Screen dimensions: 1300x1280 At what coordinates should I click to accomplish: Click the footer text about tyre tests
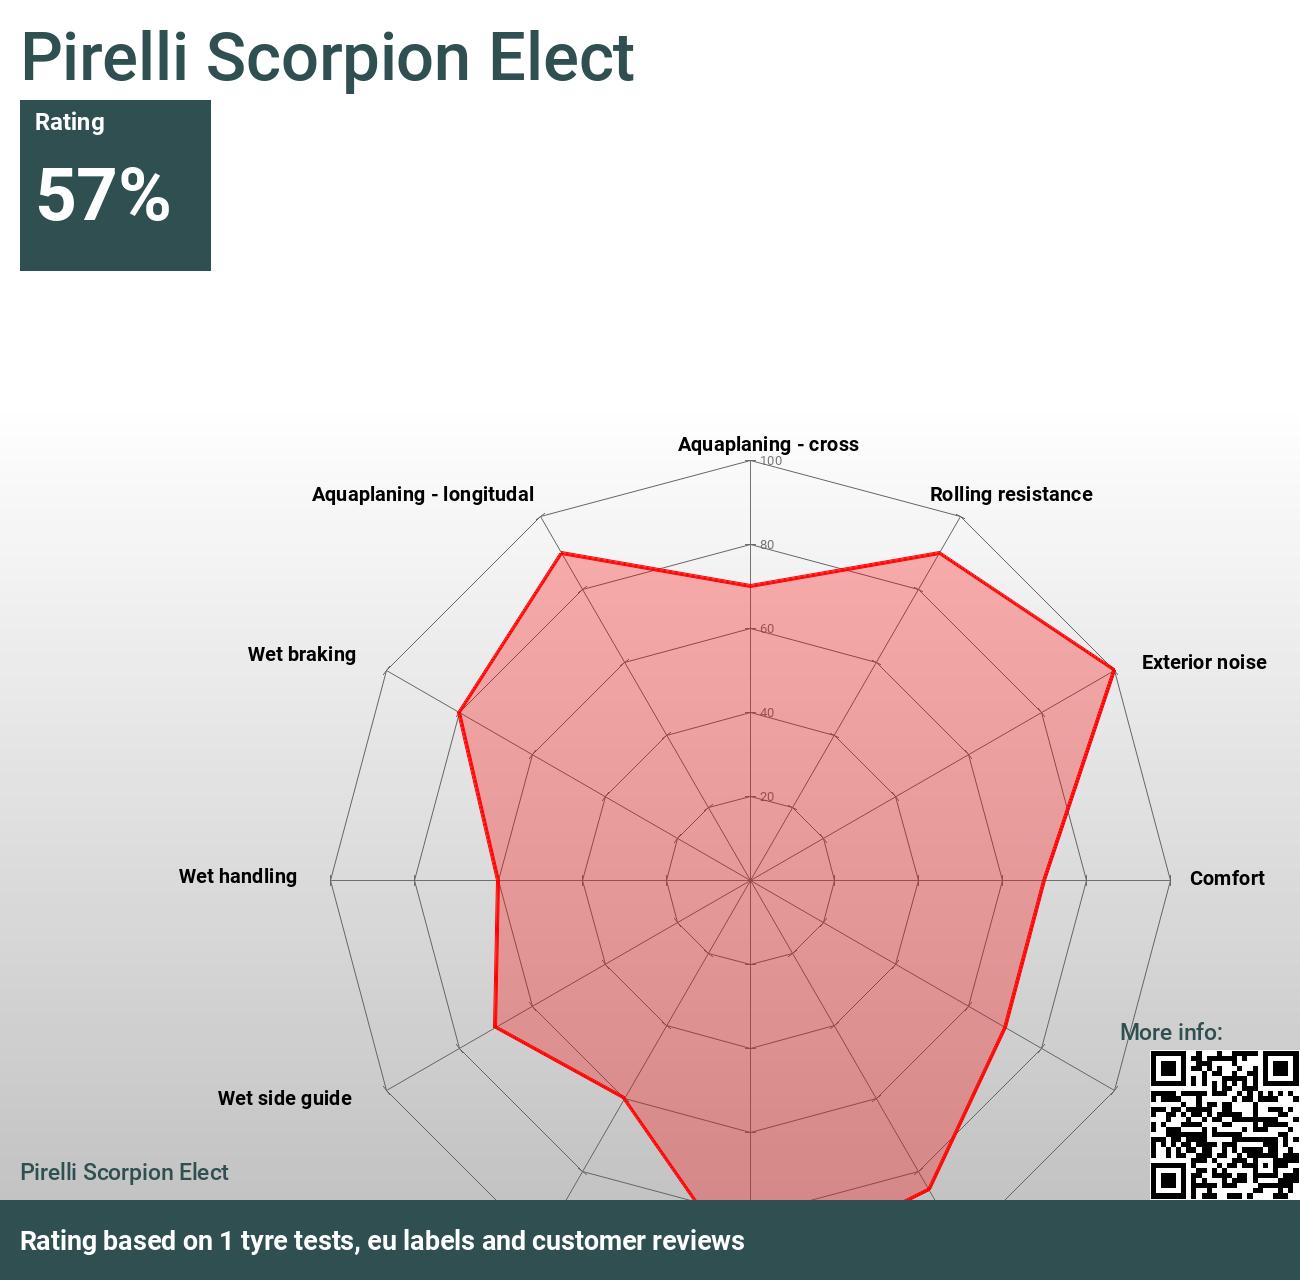pos(382,1241)
